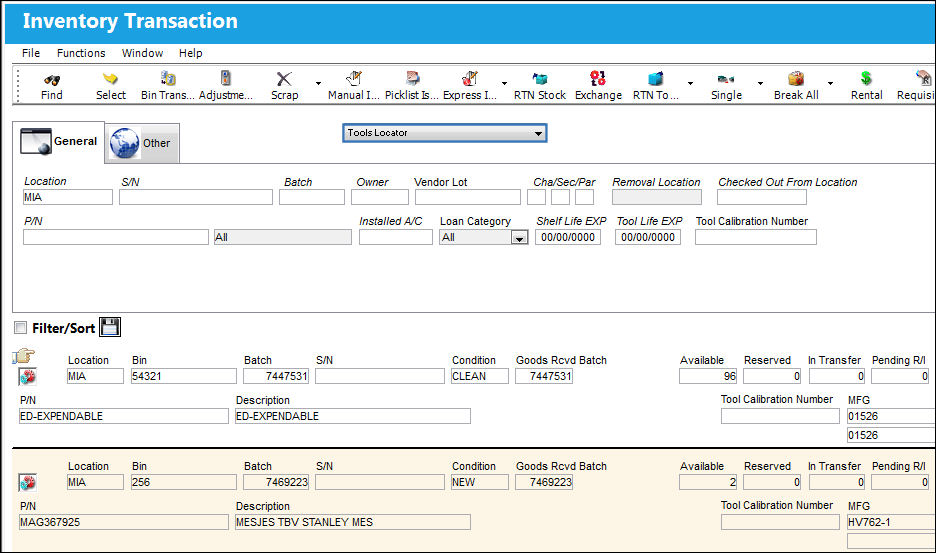Open the Adjustment tool
Image resolution: width=936 pixels, height=553 pixels.
pyautogui.click(x=226, y=78)
